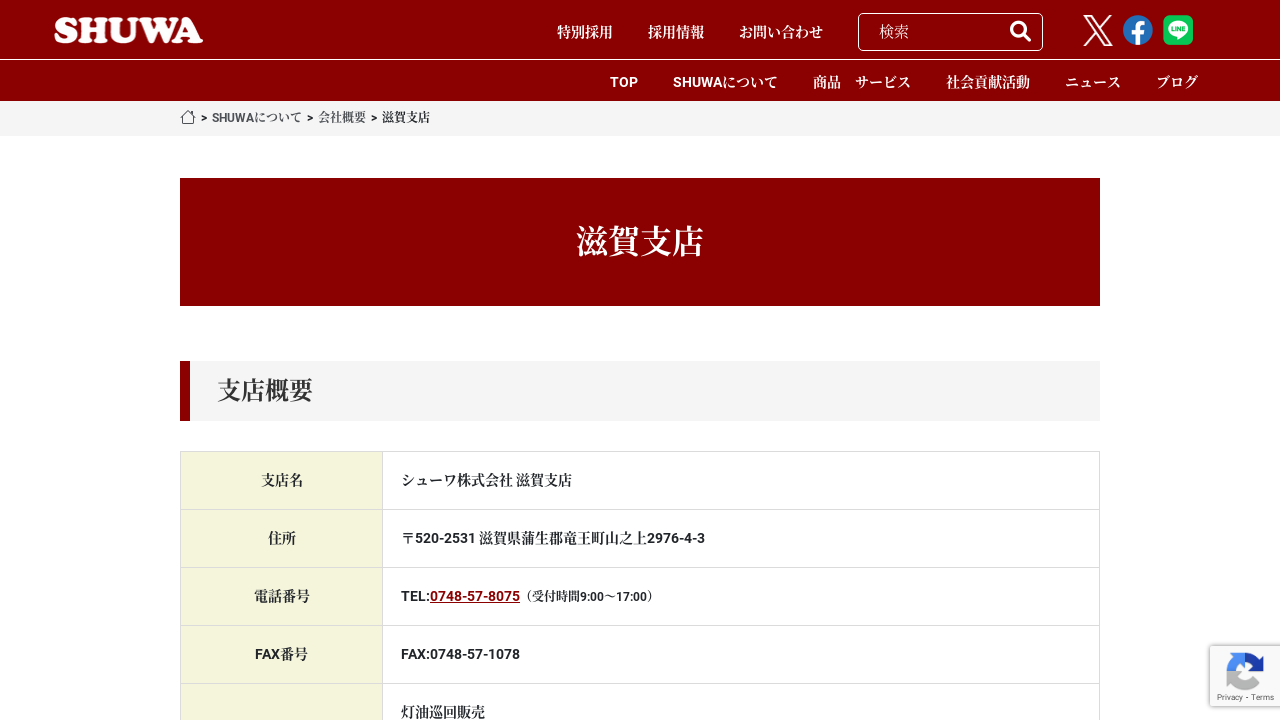Open the LINE social icon
Screen dimensions: 1280x720
(1177, 31)
